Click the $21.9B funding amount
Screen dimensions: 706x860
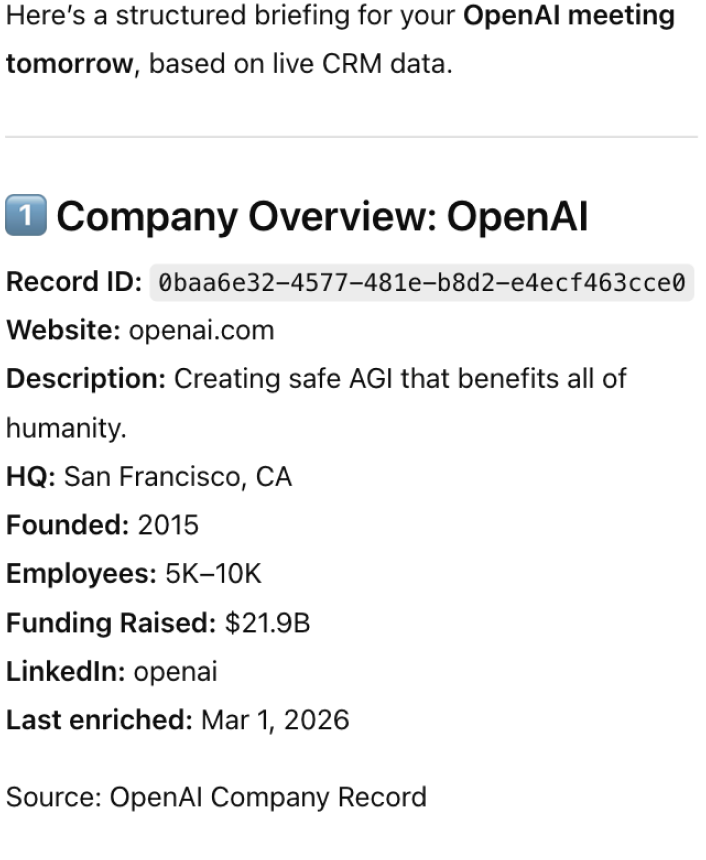(267, 623)
